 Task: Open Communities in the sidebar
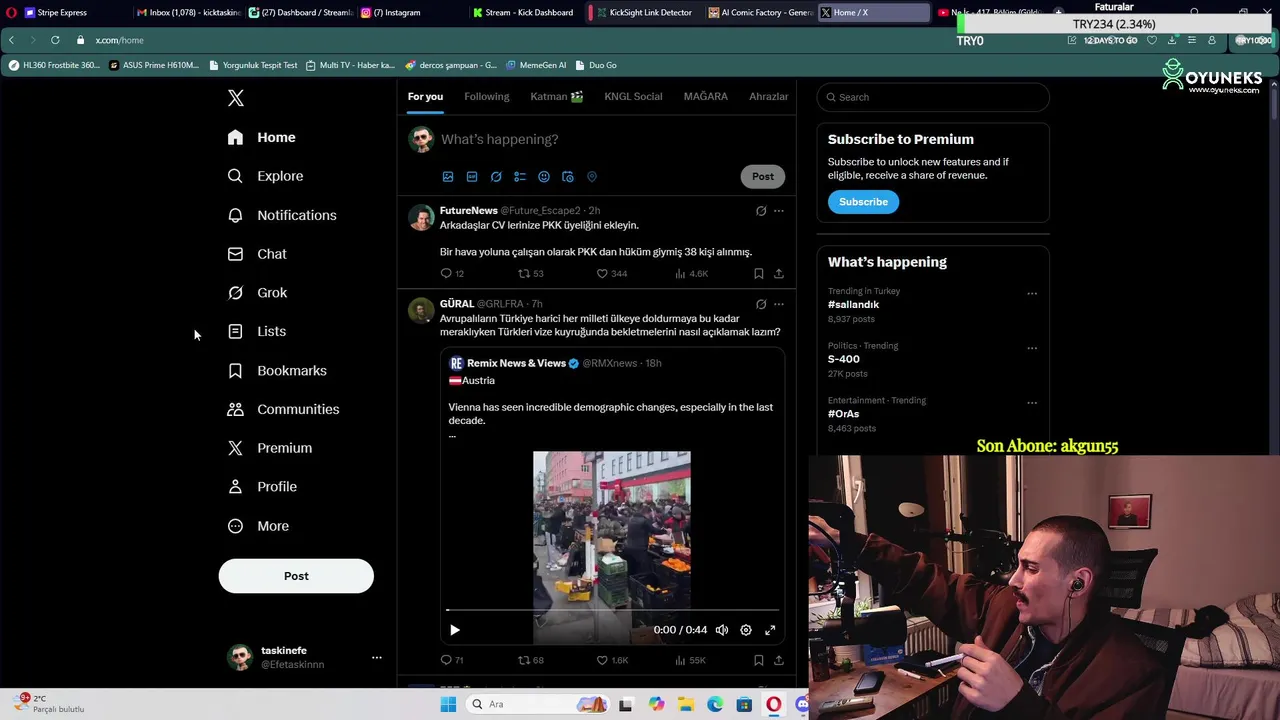(x=284, y=409)
